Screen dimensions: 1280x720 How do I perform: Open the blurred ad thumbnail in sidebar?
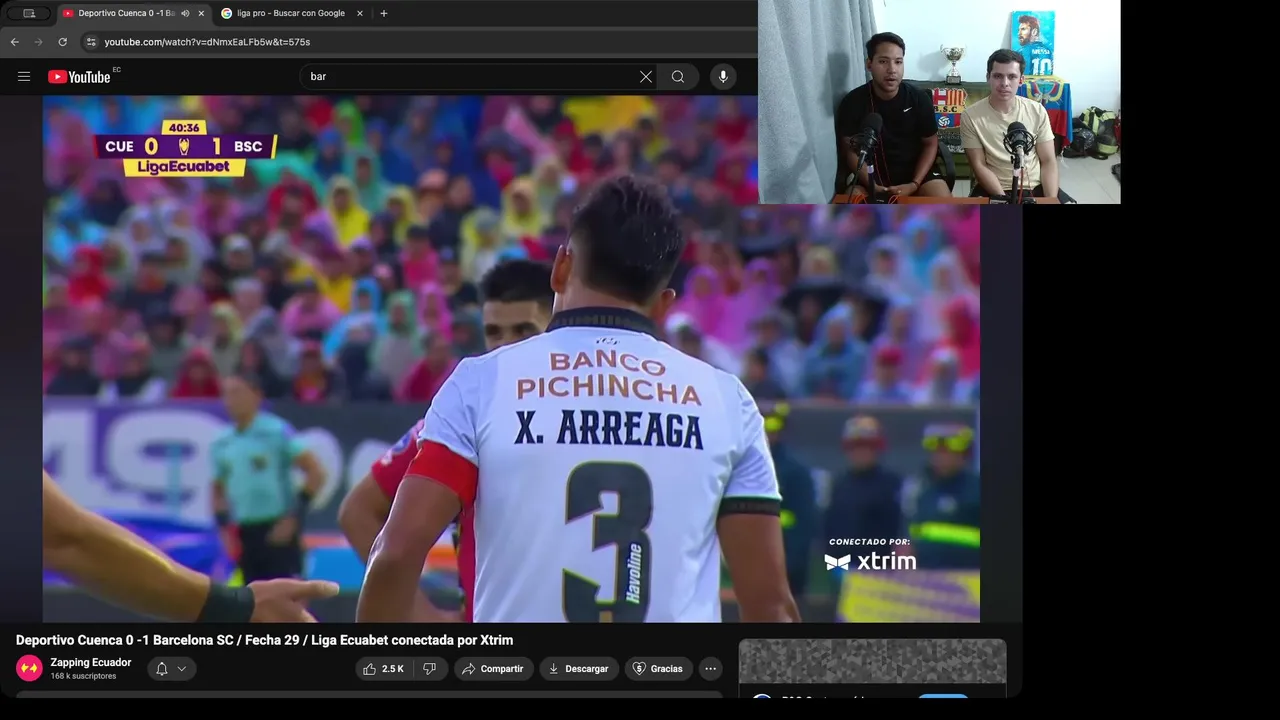872,661
